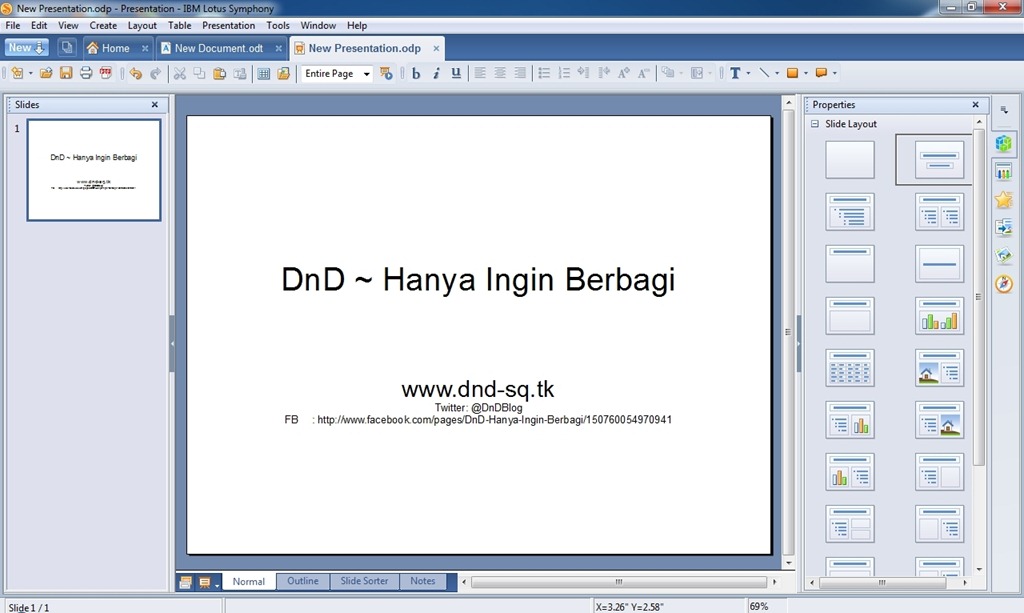Close the Properties panel

coord(976,104)
